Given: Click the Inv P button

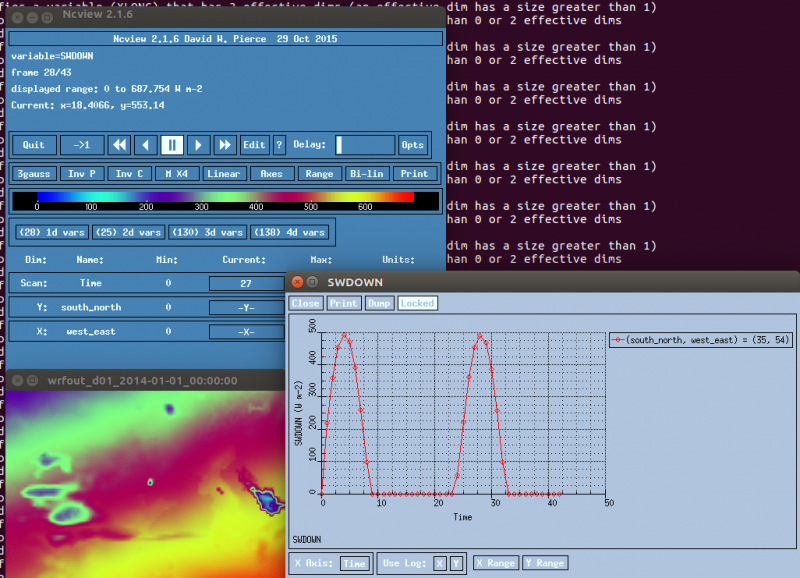Looking at the screenshot, I should tap(82, 173).
